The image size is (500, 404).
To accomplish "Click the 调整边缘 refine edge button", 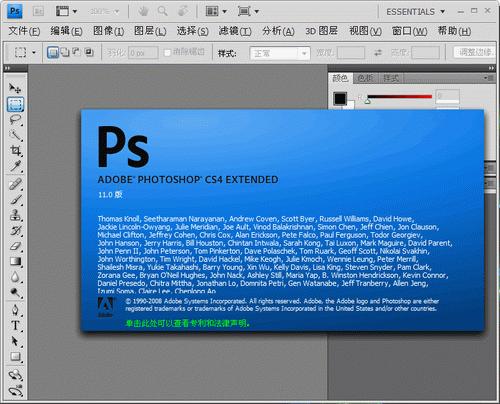I will point(475,52).
